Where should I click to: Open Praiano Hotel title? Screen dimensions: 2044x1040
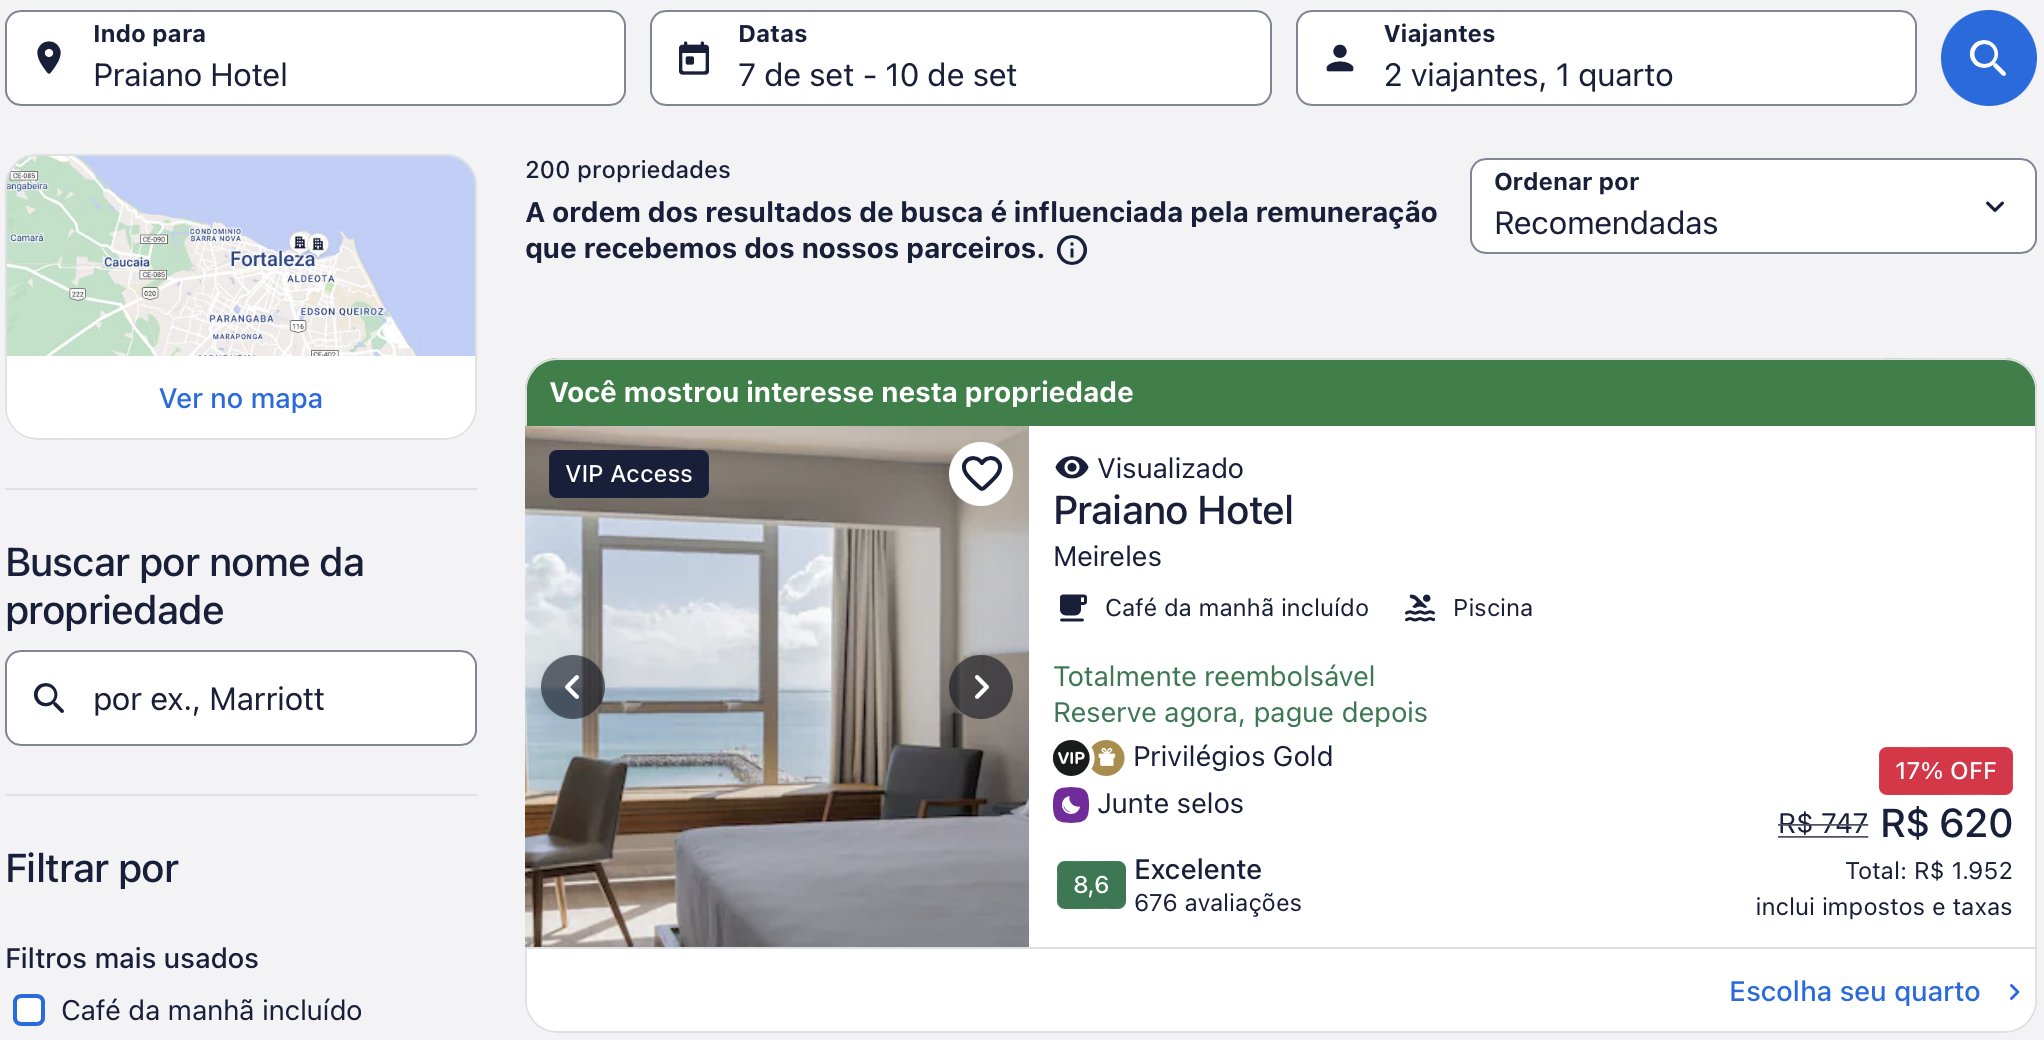(x=1173, y=511)
